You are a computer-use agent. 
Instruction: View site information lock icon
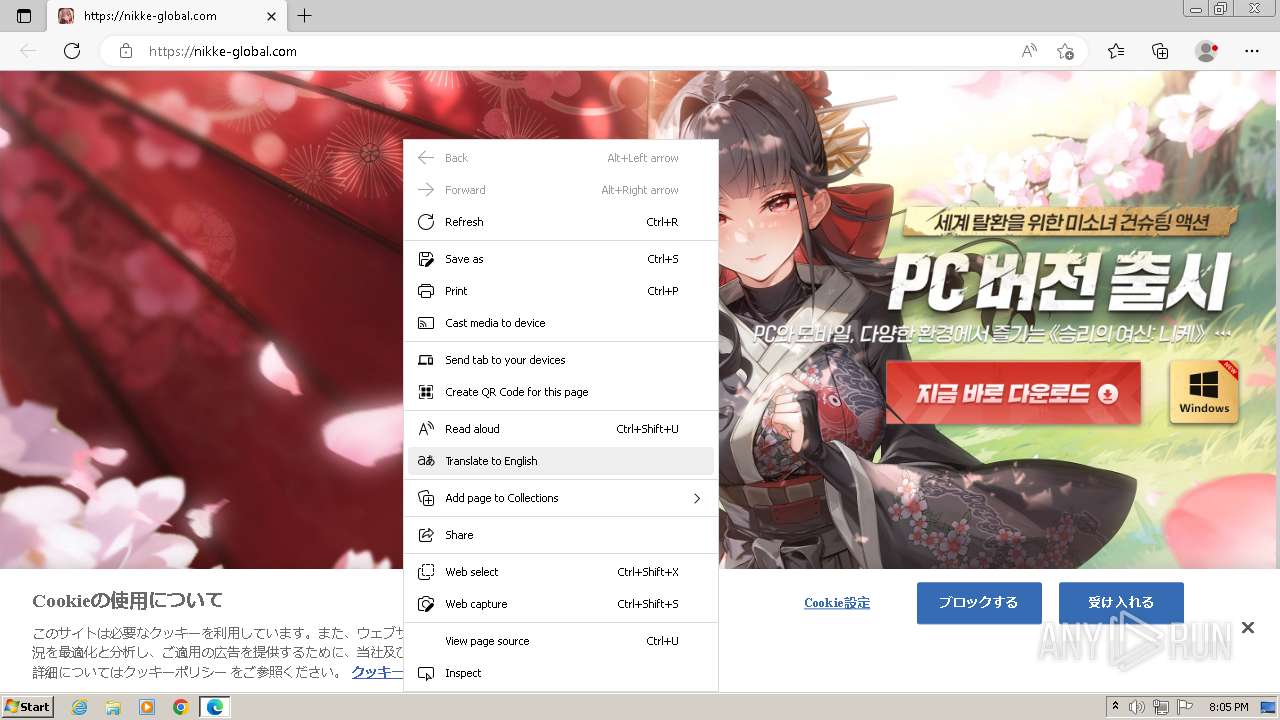click(x=126, y=51)
